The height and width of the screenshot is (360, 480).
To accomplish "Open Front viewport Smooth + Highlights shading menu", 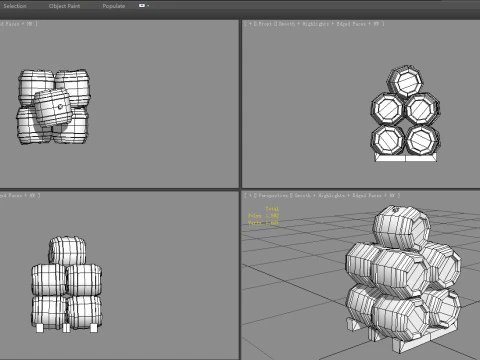I will [x=304, y=24].
